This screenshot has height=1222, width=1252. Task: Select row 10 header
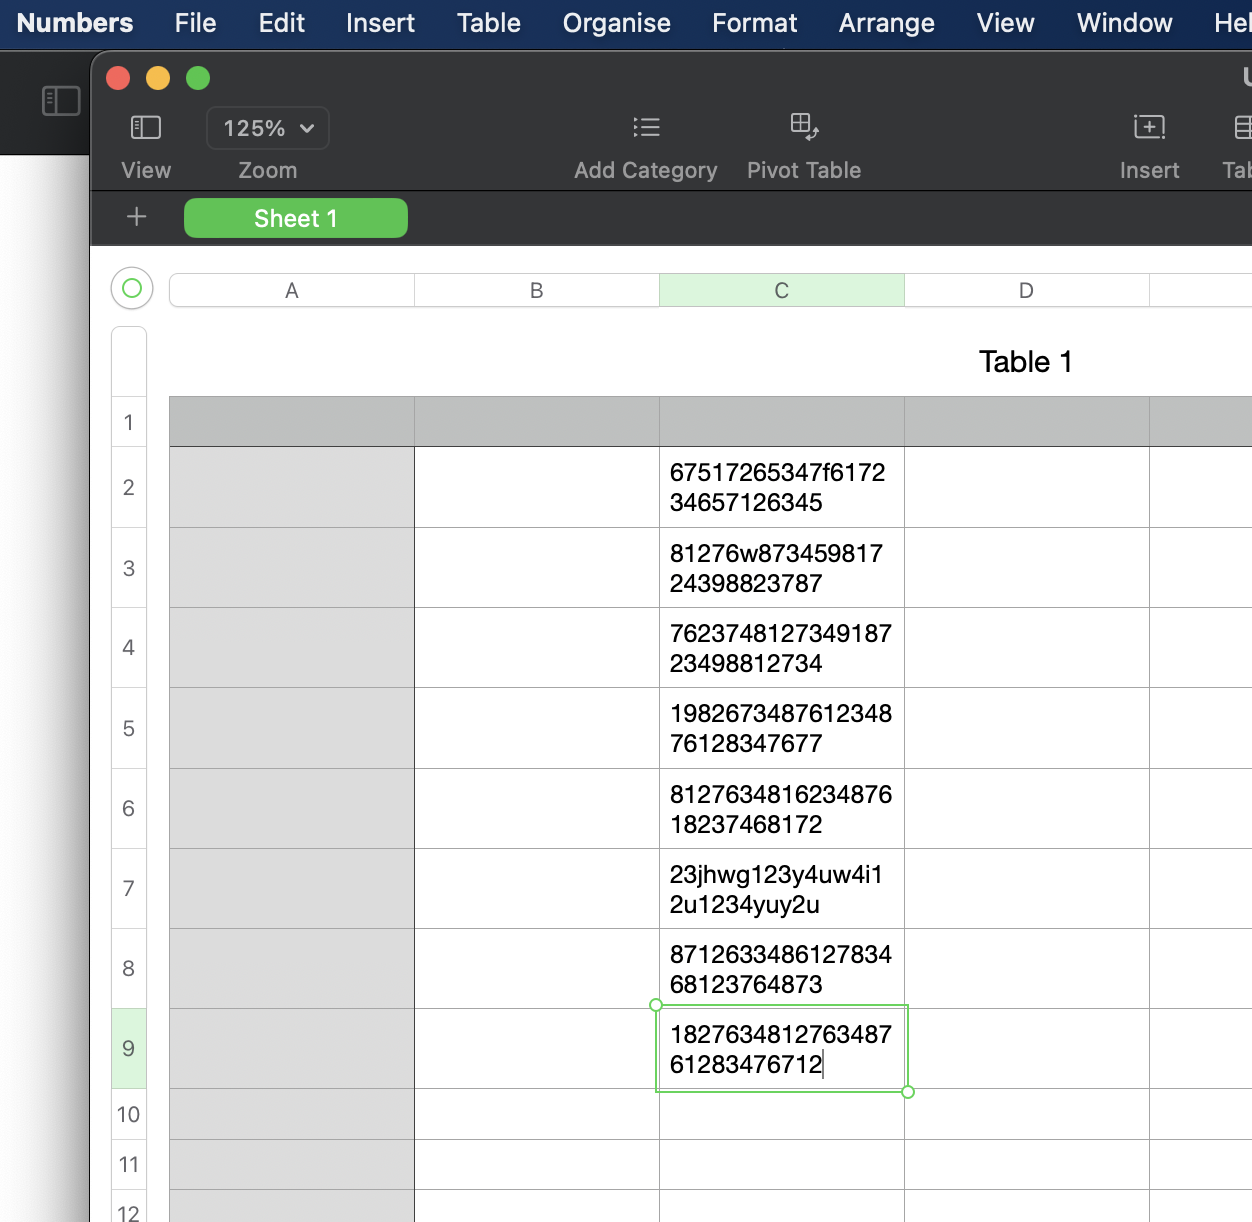pos(129,1114)
